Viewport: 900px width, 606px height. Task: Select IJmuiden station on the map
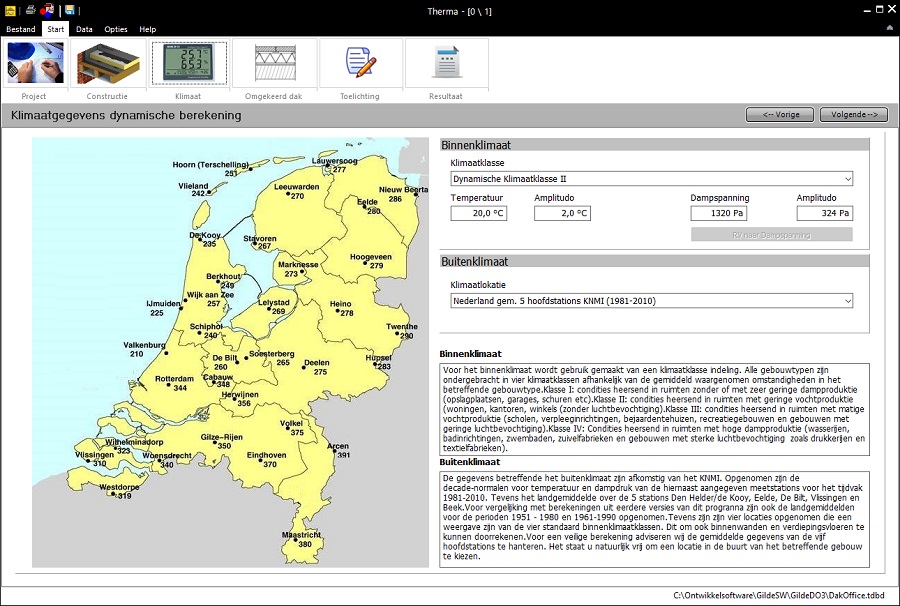[x=164, y=308]
